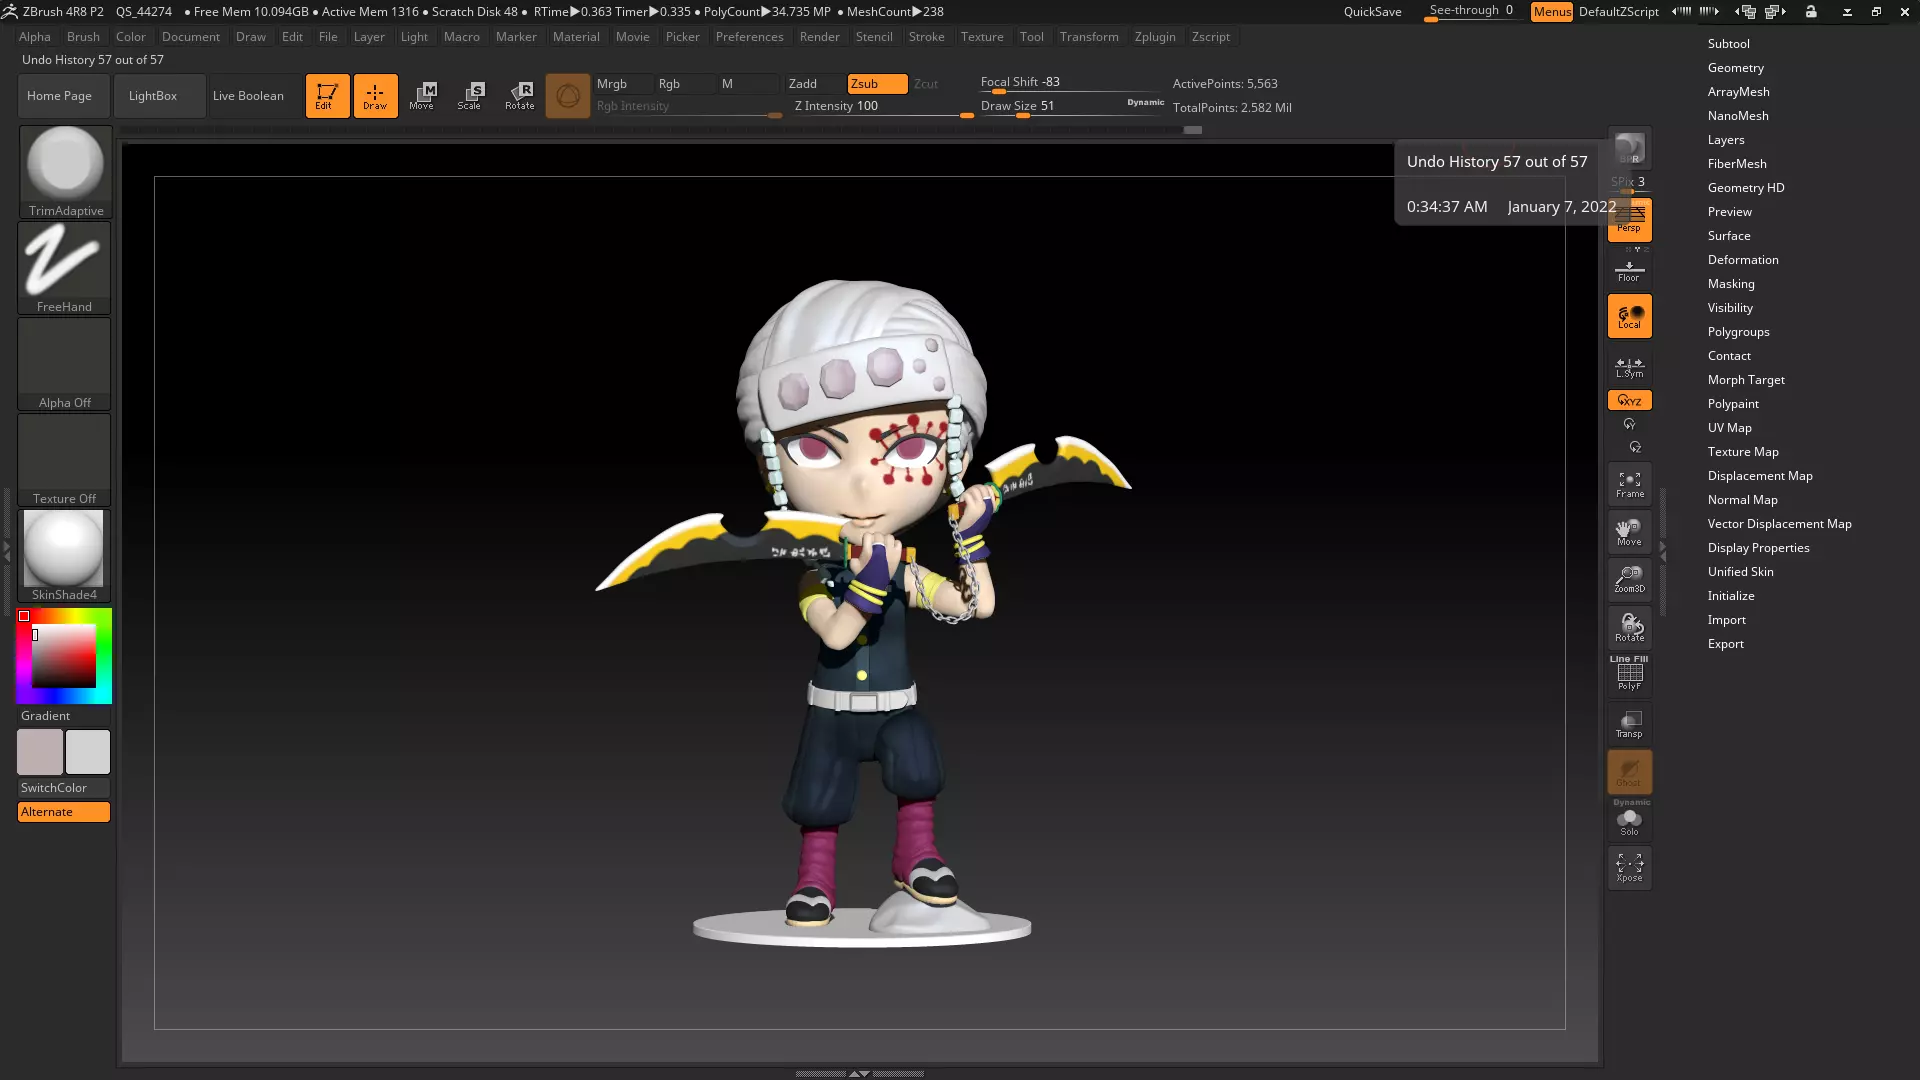Expand the Polygroups section
Screen dimensions: 1920x1080
tap(1738, 332)
